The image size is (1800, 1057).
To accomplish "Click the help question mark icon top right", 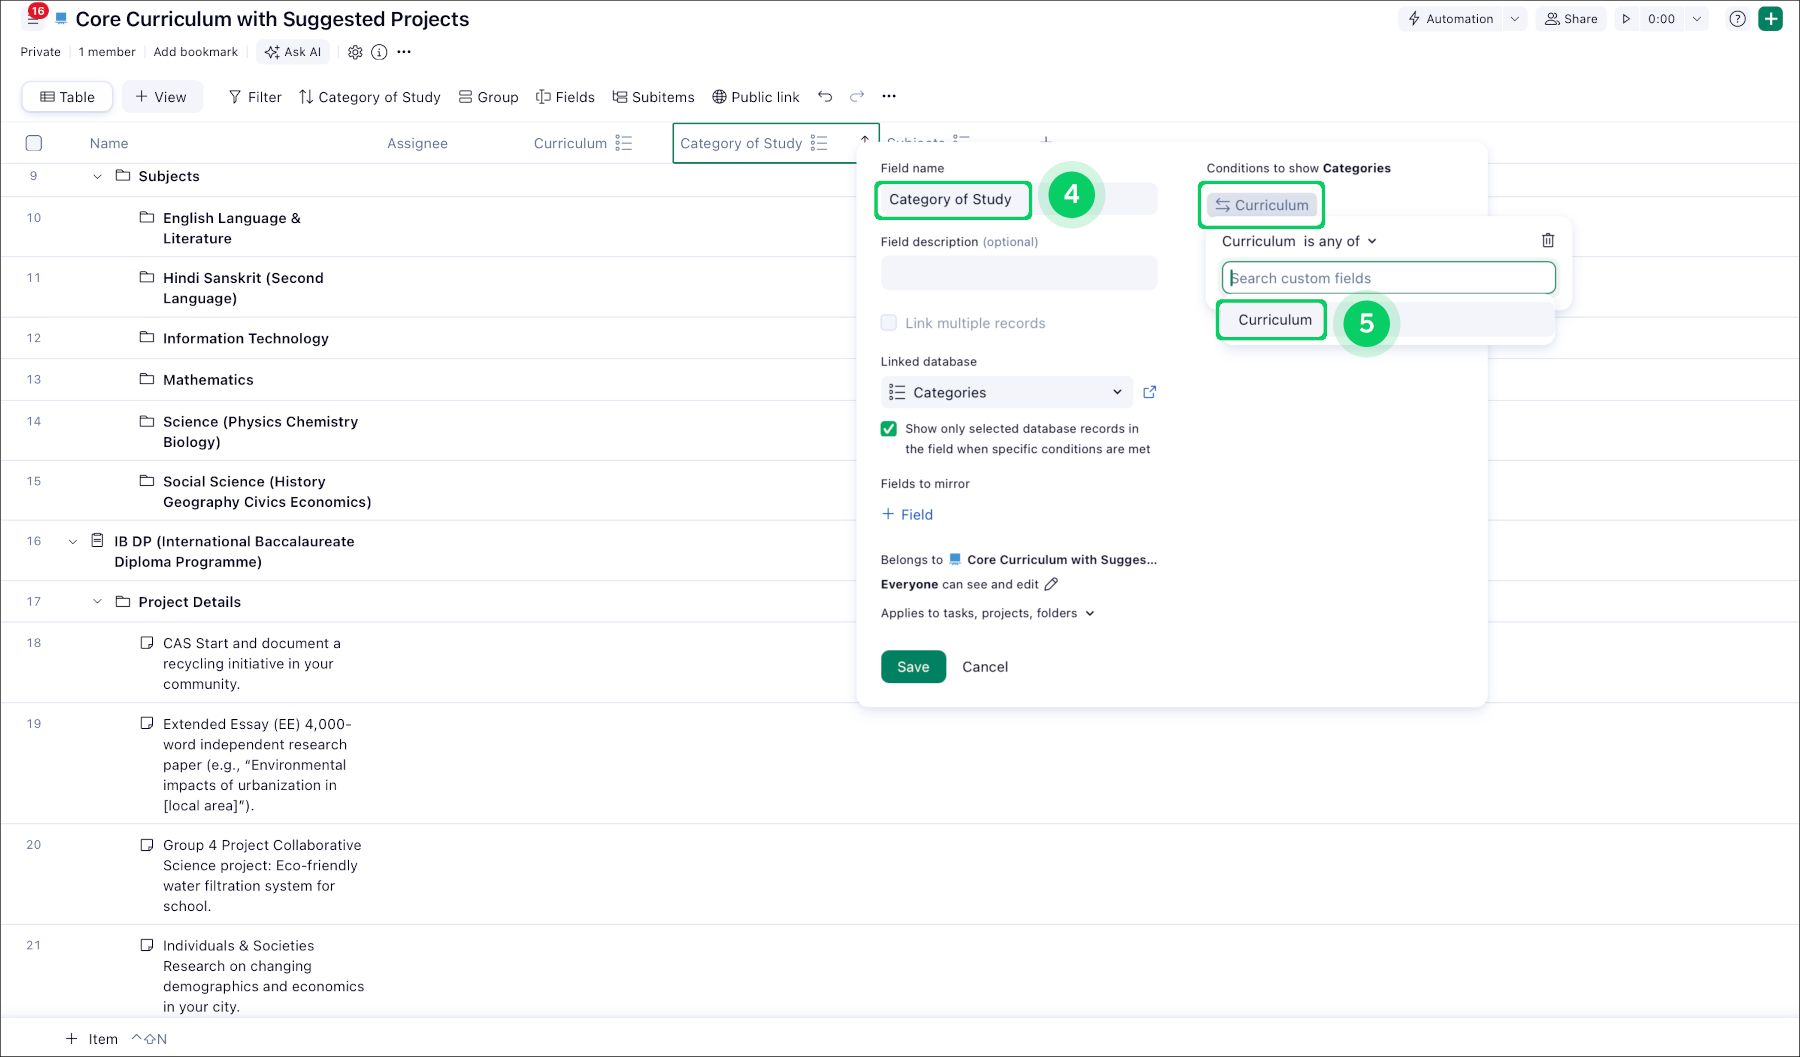I will tap(1737, 18).
